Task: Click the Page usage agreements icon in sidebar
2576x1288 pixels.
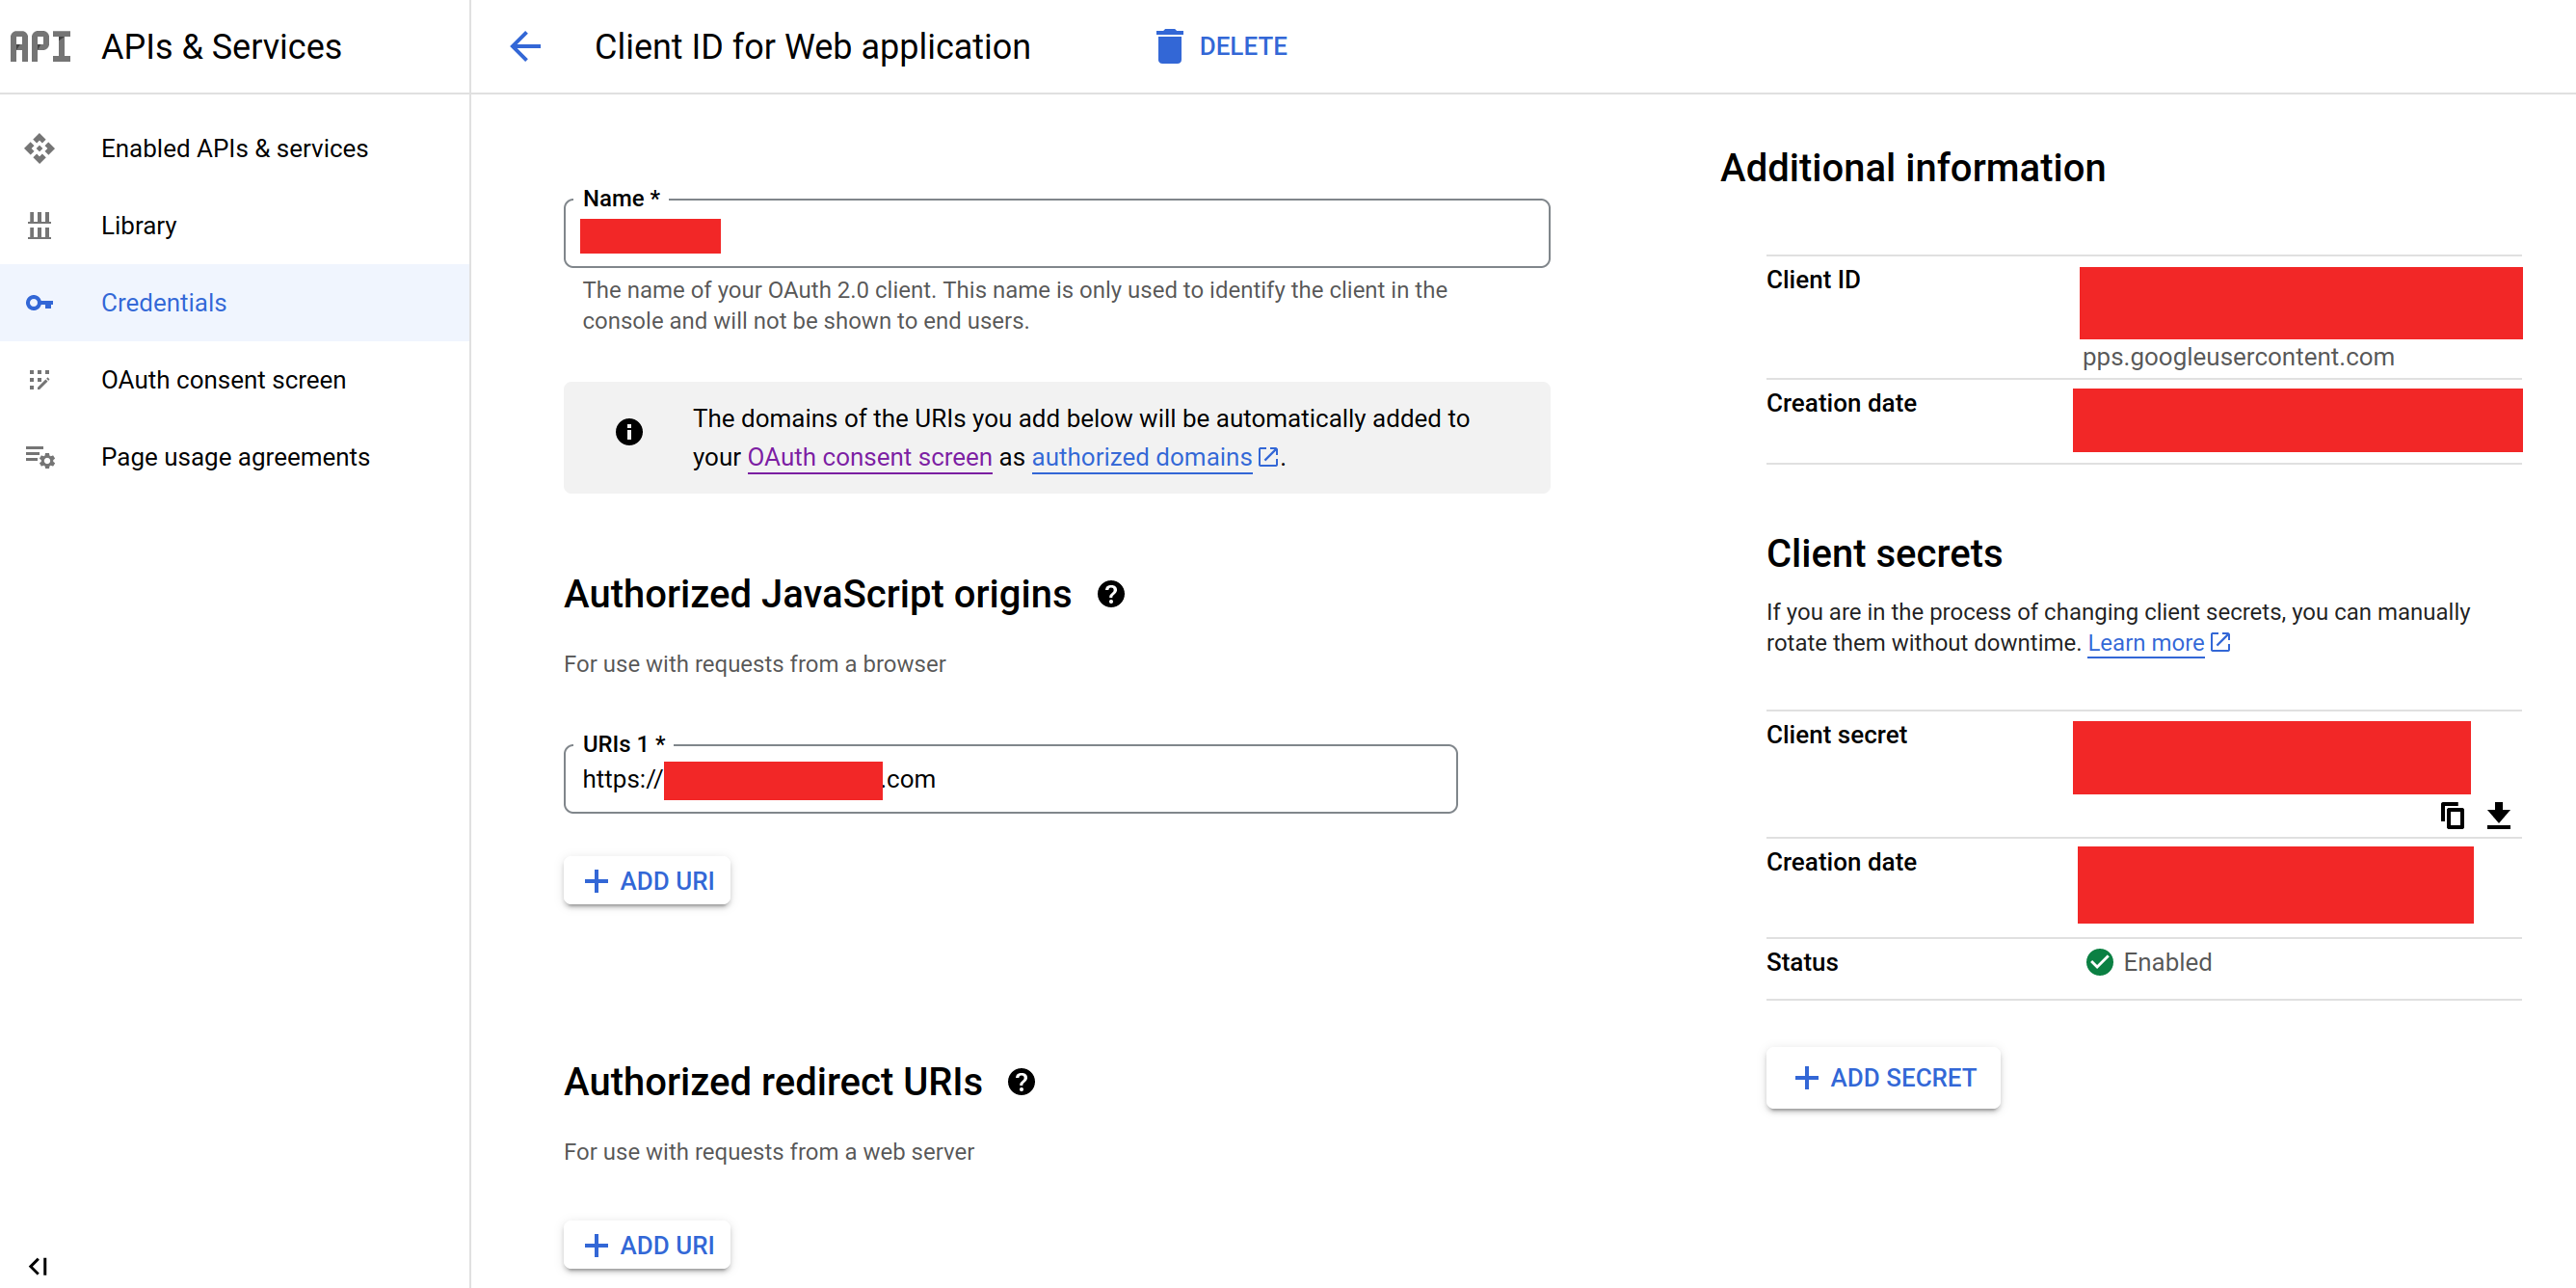Action: 39,457
